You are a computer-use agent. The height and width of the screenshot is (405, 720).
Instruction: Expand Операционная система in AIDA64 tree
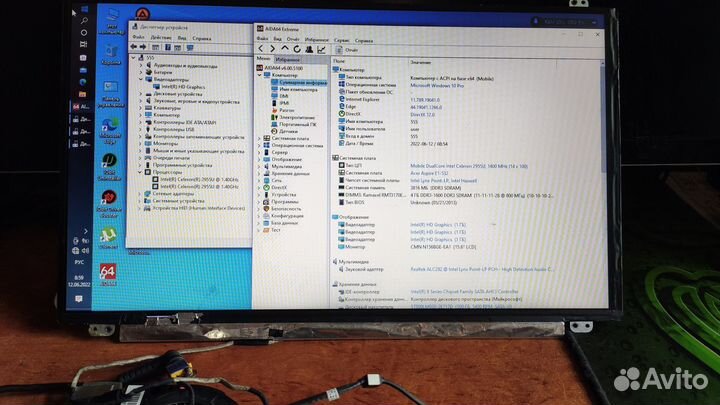tap(259, 145)
